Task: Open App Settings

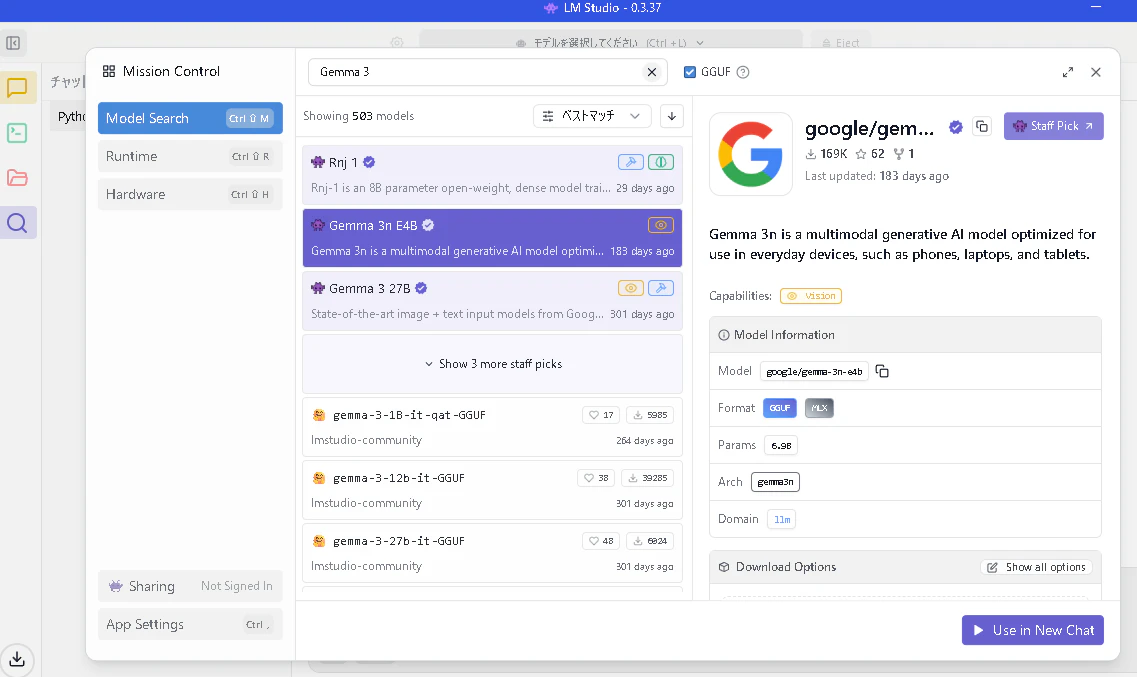Action: click(x=190, y=624)
